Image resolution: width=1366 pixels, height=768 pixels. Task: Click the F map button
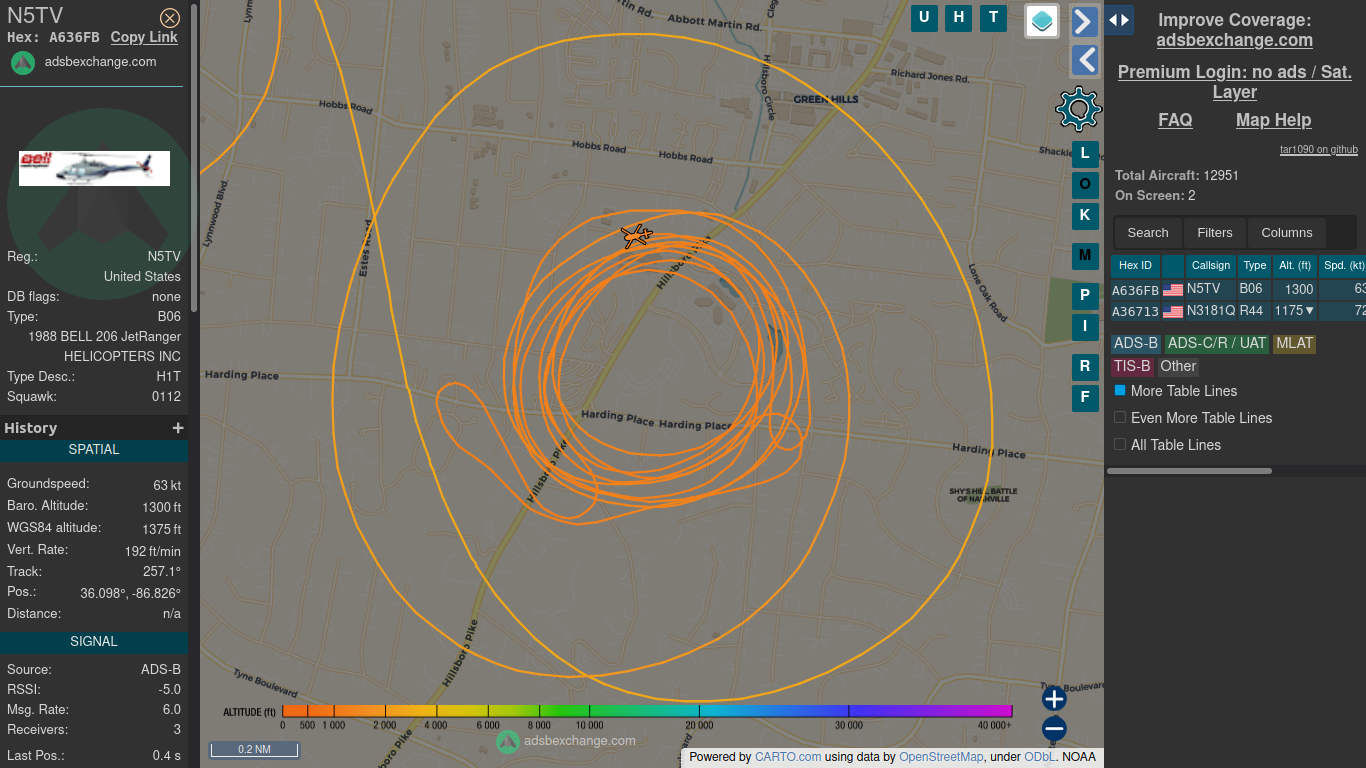(x=1085, y=398)
